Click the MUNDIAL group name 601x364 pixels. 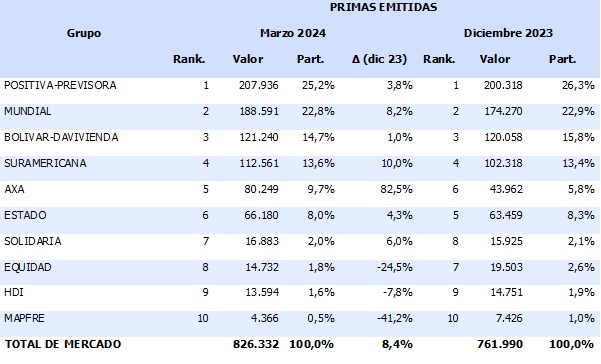[x=28, y=111]
